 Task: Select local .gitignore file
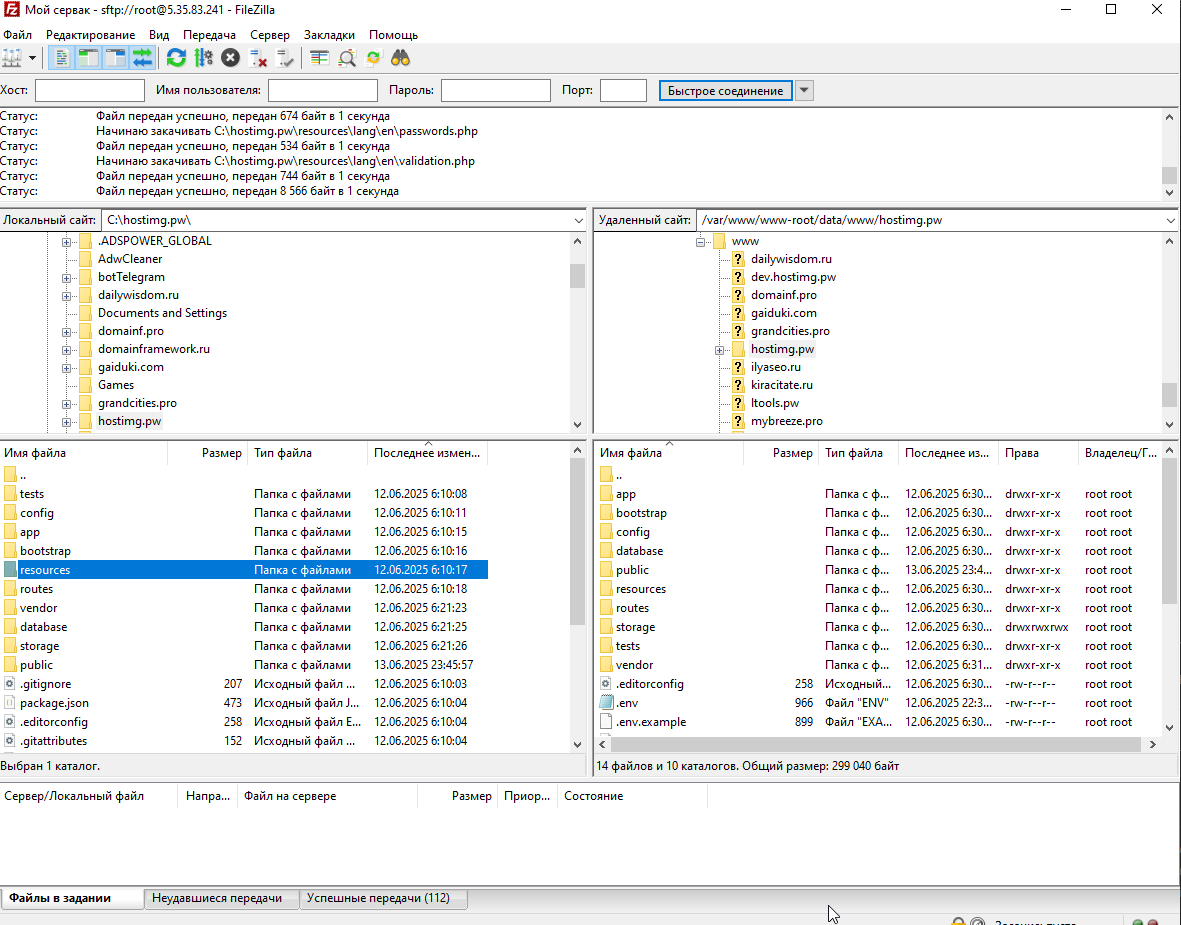pos(245,684)
